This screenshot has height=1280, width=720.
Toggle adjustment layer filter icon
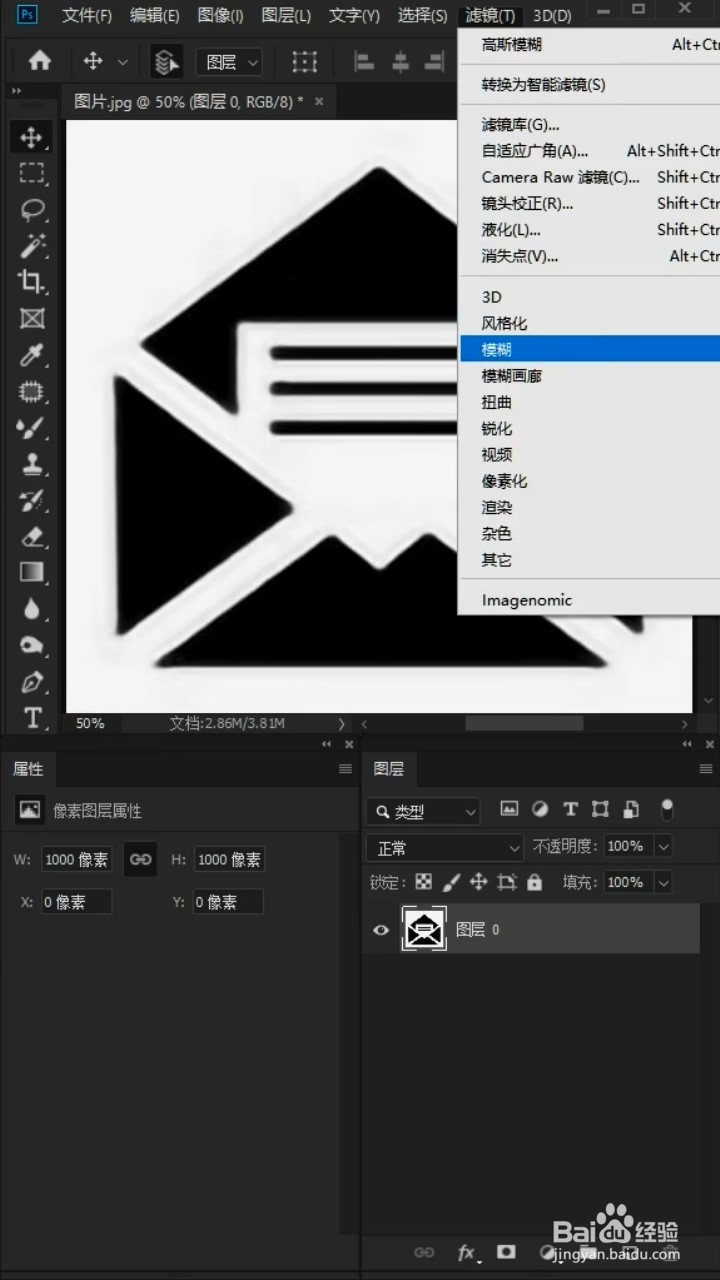tap(540, 809)
